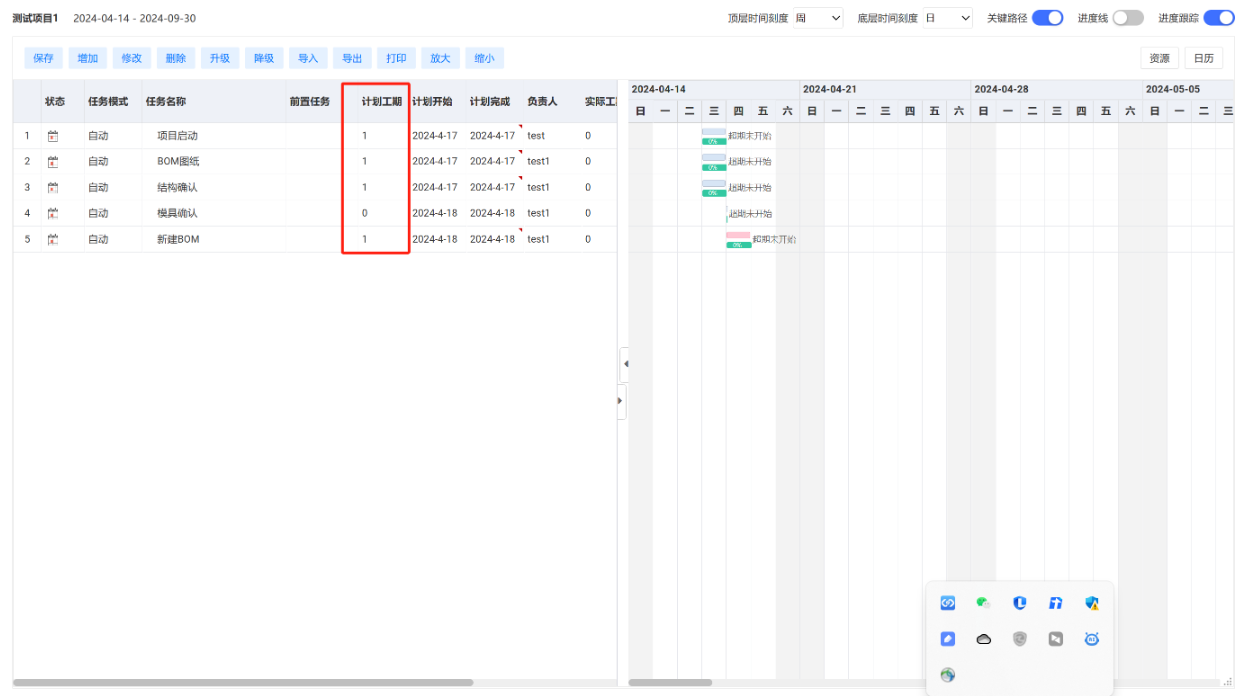
Task: Click the globe network tray icon
Action: tap(948, 675)
